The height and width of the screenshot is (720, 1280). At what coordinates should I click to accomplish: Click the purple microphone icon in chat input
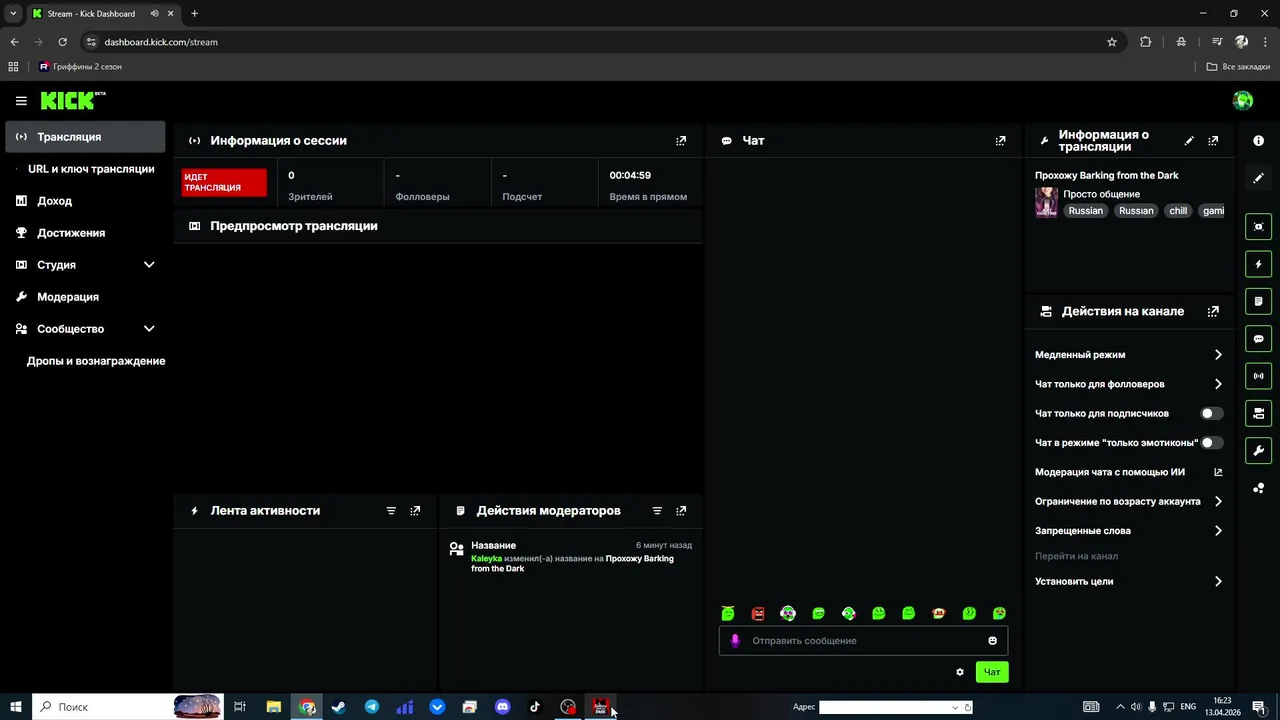click(735, 641)
